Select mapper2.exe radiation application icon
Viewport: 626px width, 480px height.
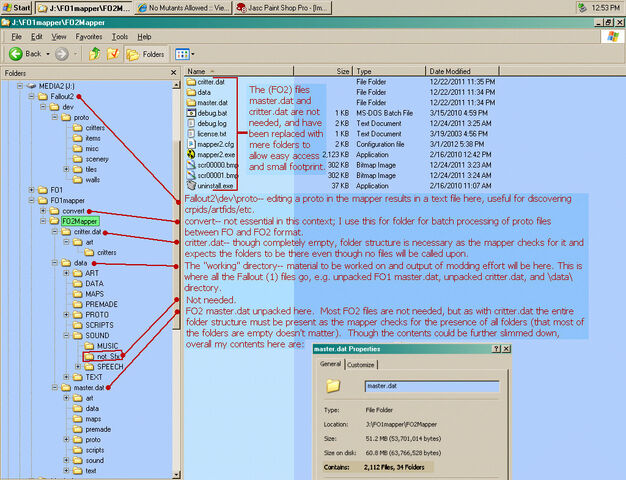191,155
